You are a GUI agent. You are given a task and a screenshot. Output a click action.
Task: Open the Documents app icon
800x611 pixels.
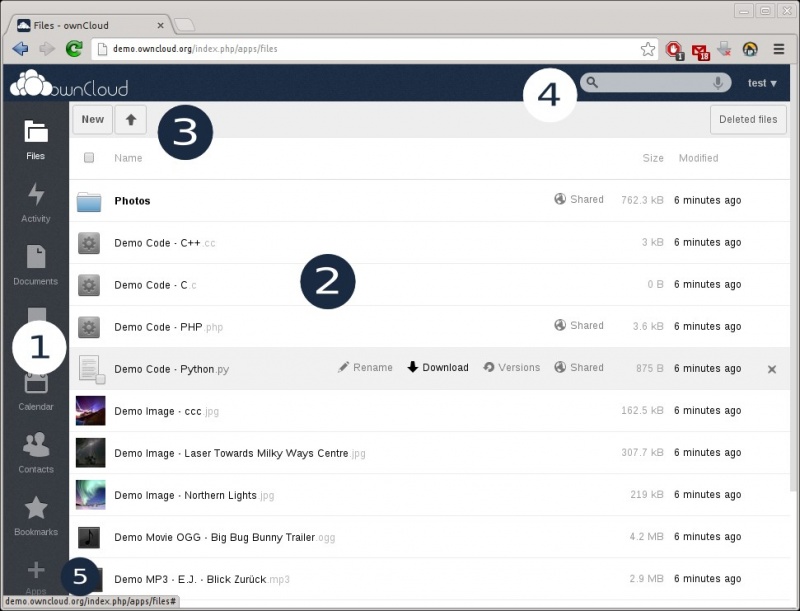36,256
